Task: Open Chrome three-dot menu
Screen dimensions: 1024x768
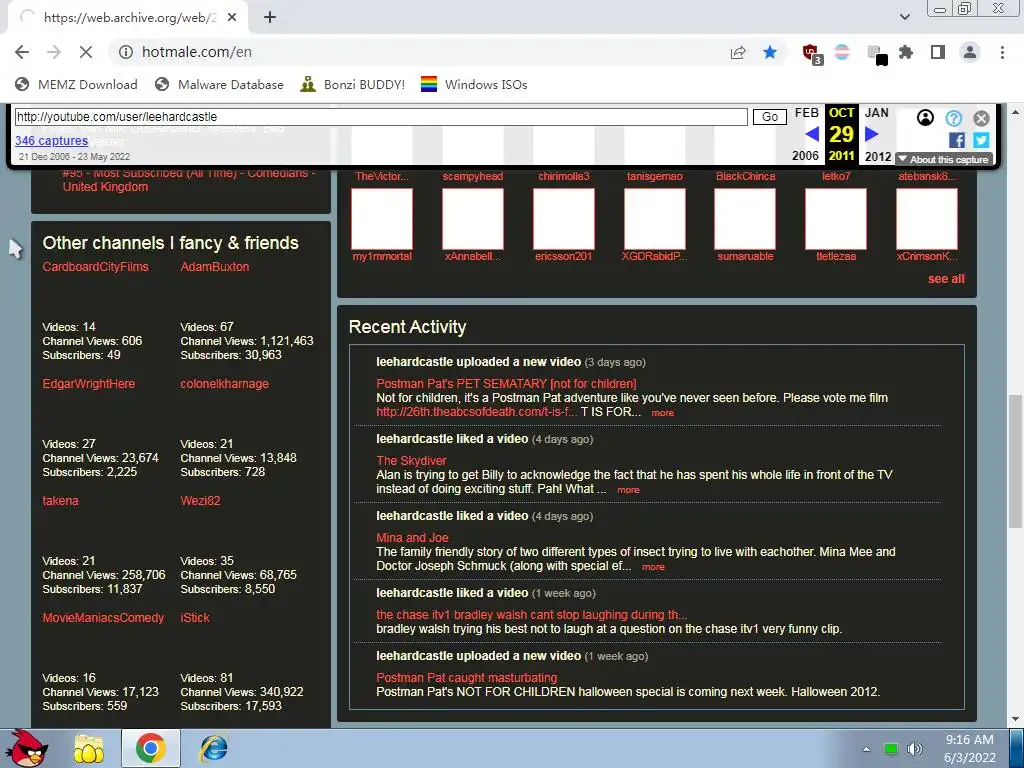Action: (1002, 52)
